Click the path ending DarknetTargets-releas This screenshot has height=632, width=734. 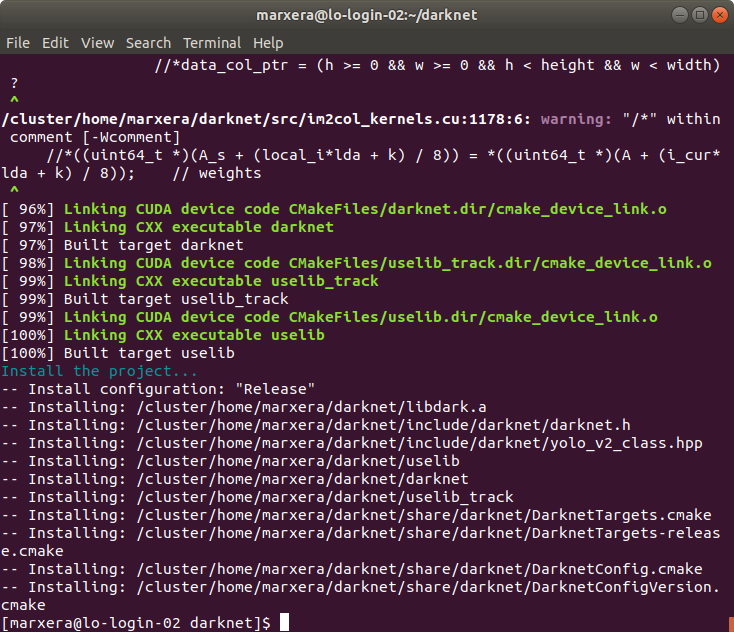[x=428, y=533]
